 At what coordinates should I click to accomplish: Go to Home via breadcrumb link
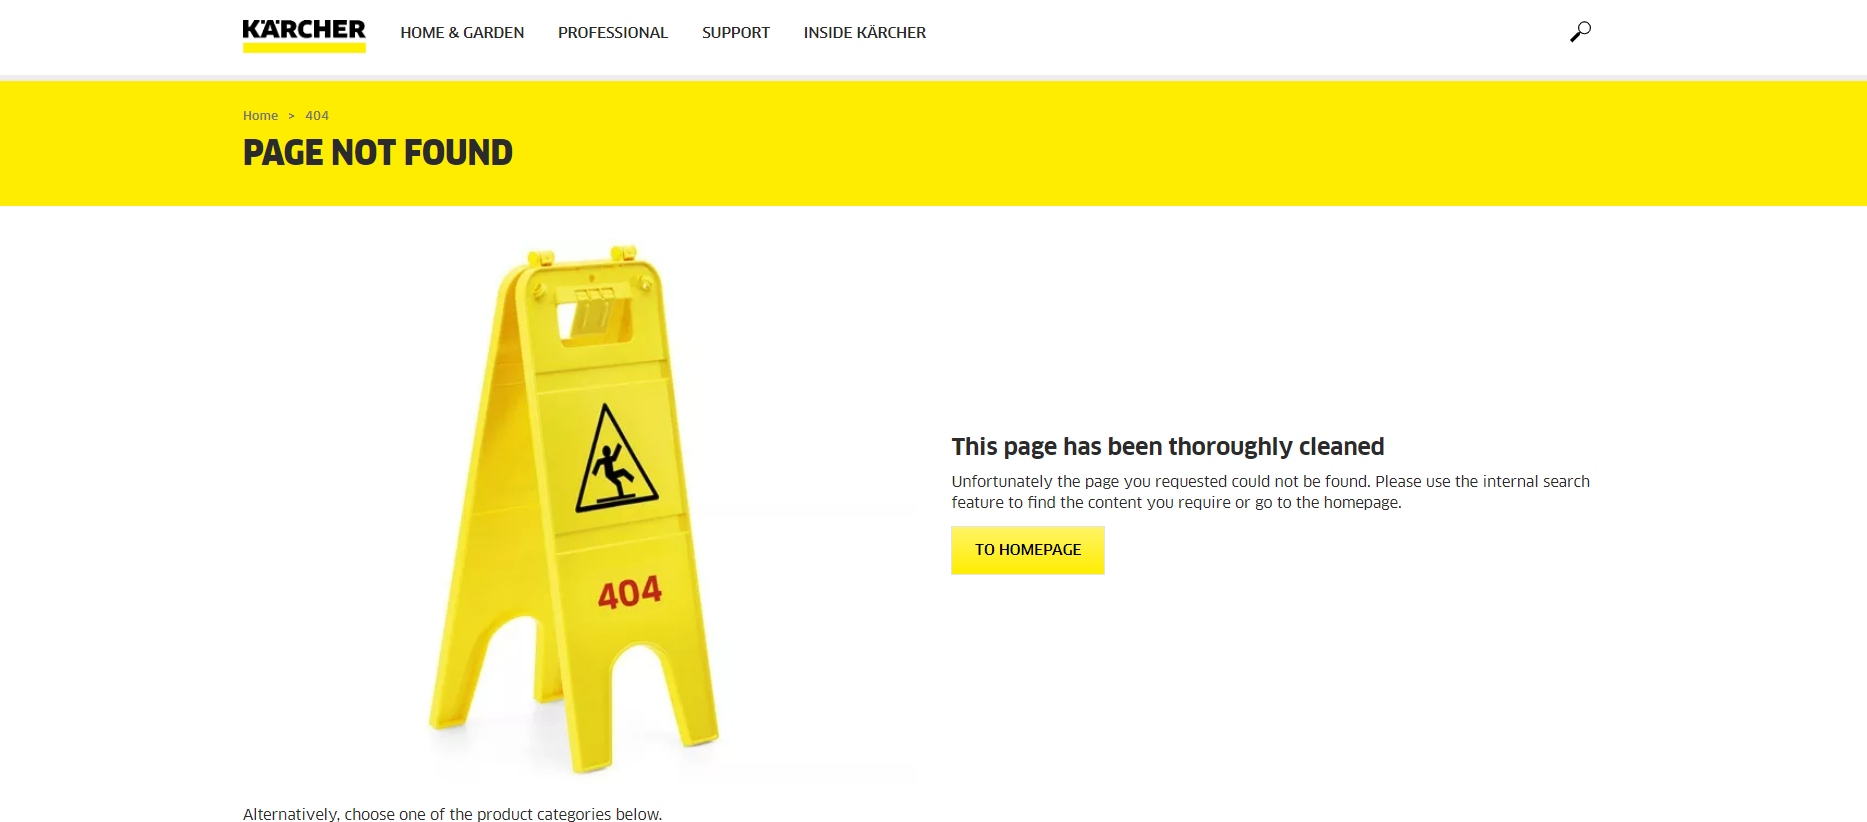tap(260, 116)
